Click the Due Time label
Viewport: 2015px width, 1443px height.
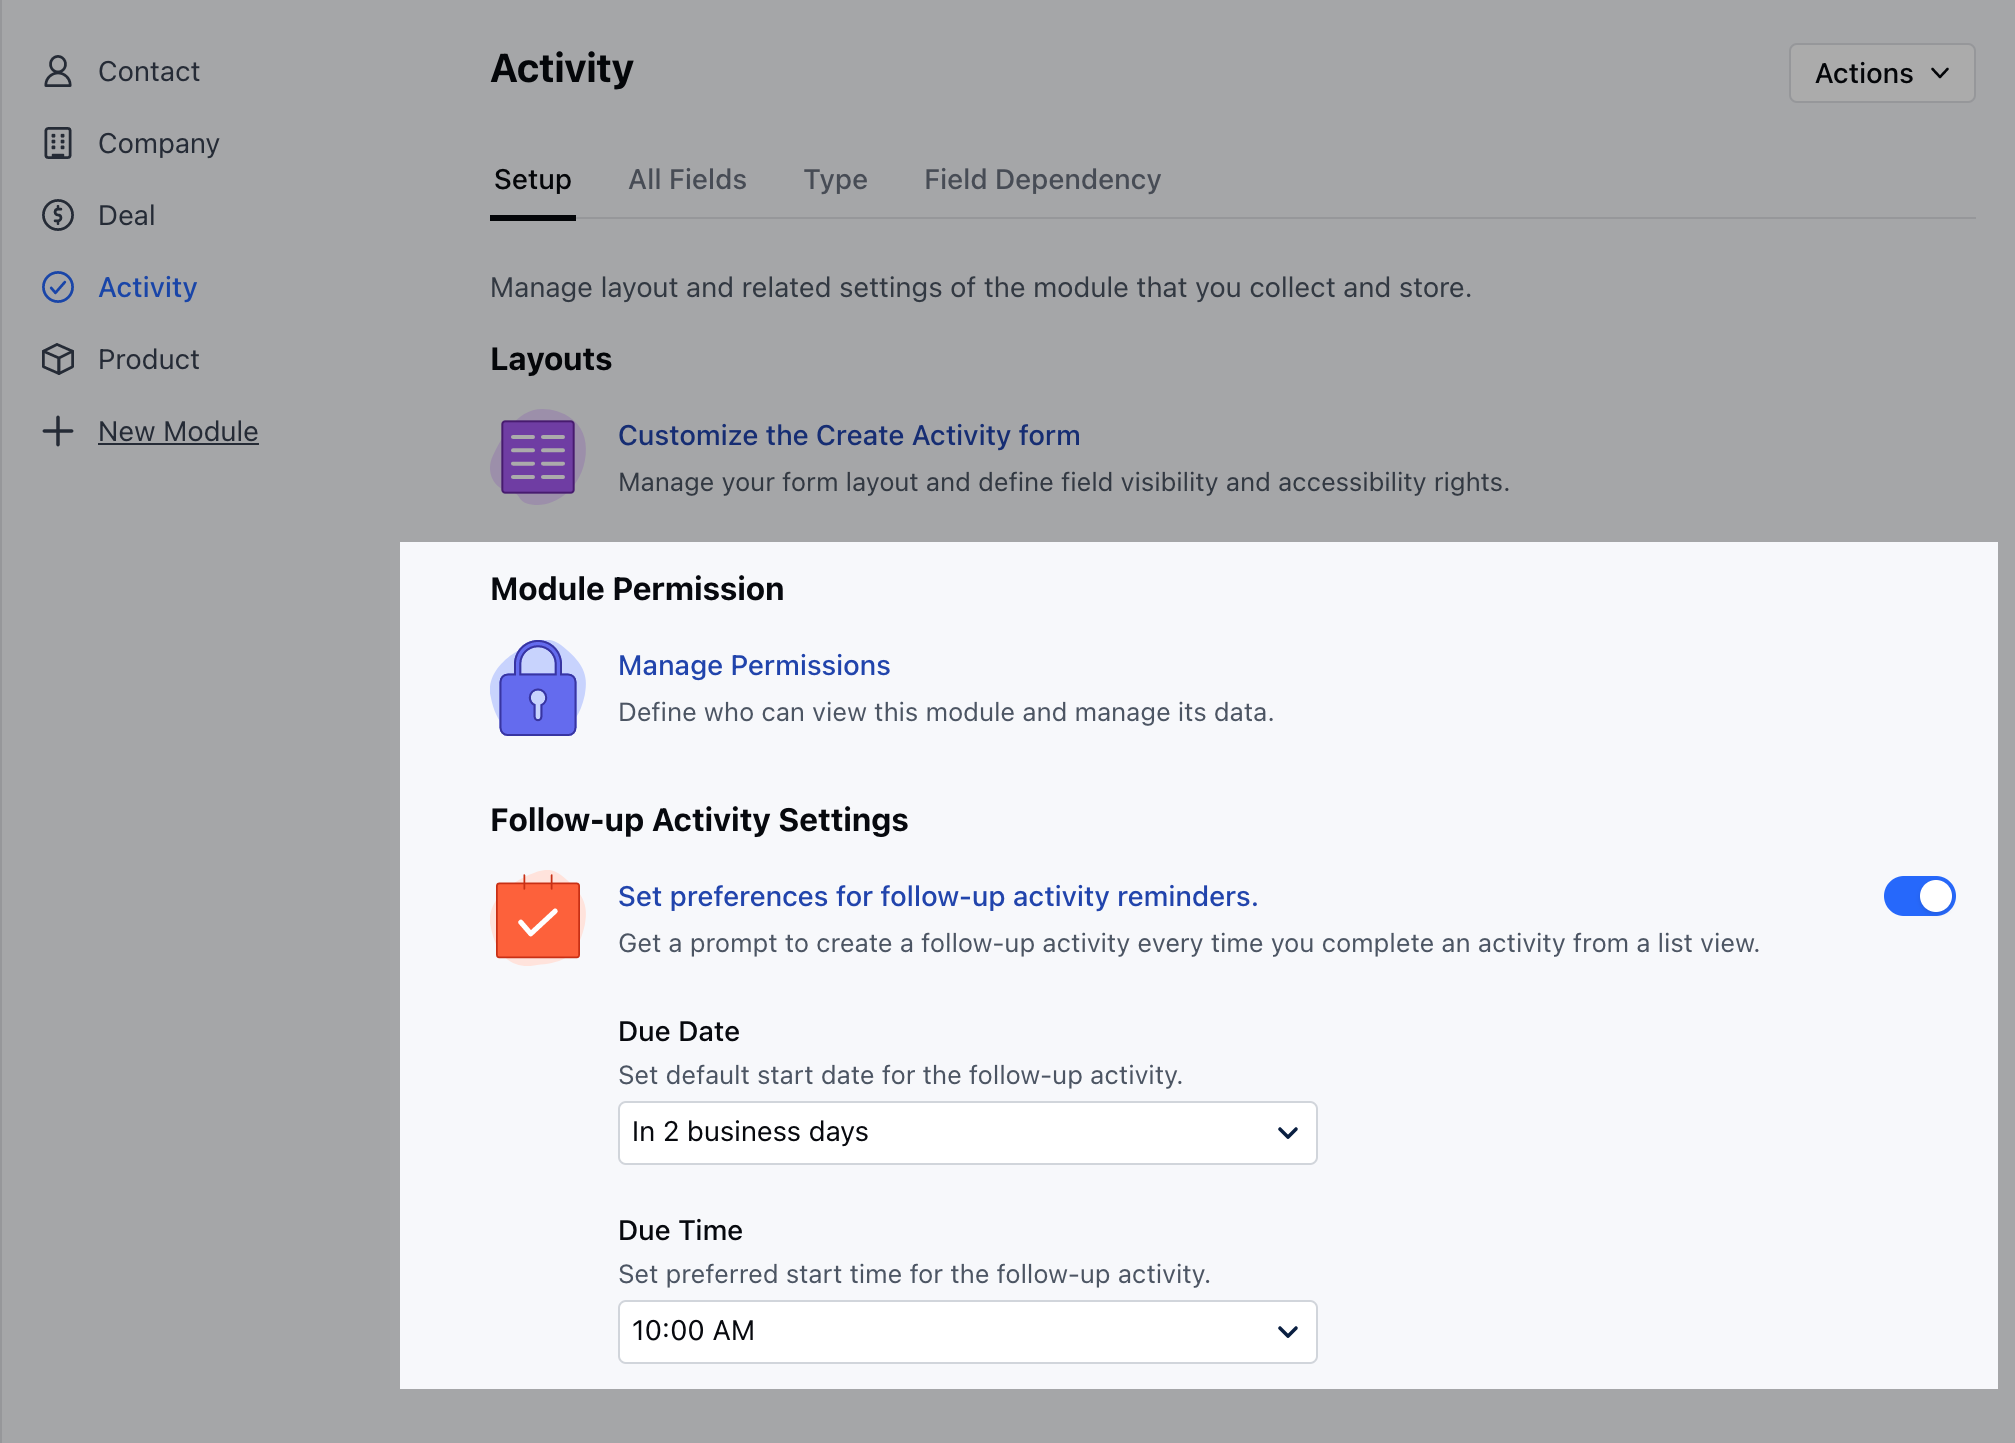coord(680,1230)
